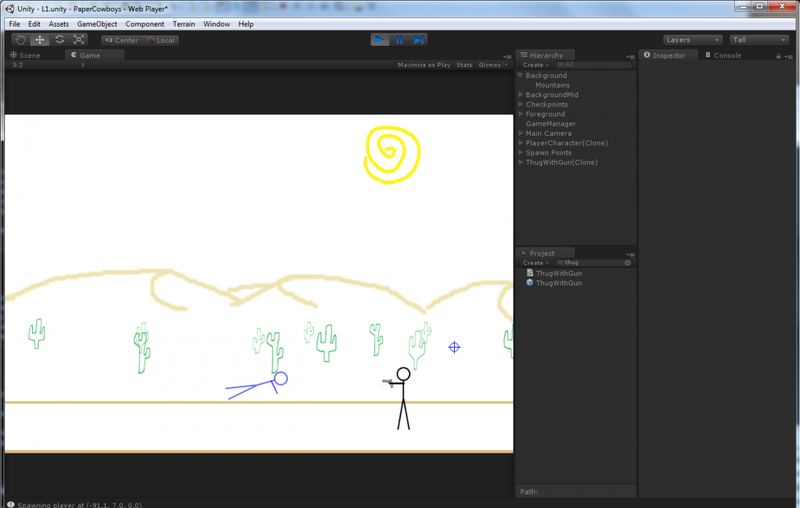This screenshot has width=800, height=508.
Task: Open the Game view options menu
Action: tap(507, 57)
